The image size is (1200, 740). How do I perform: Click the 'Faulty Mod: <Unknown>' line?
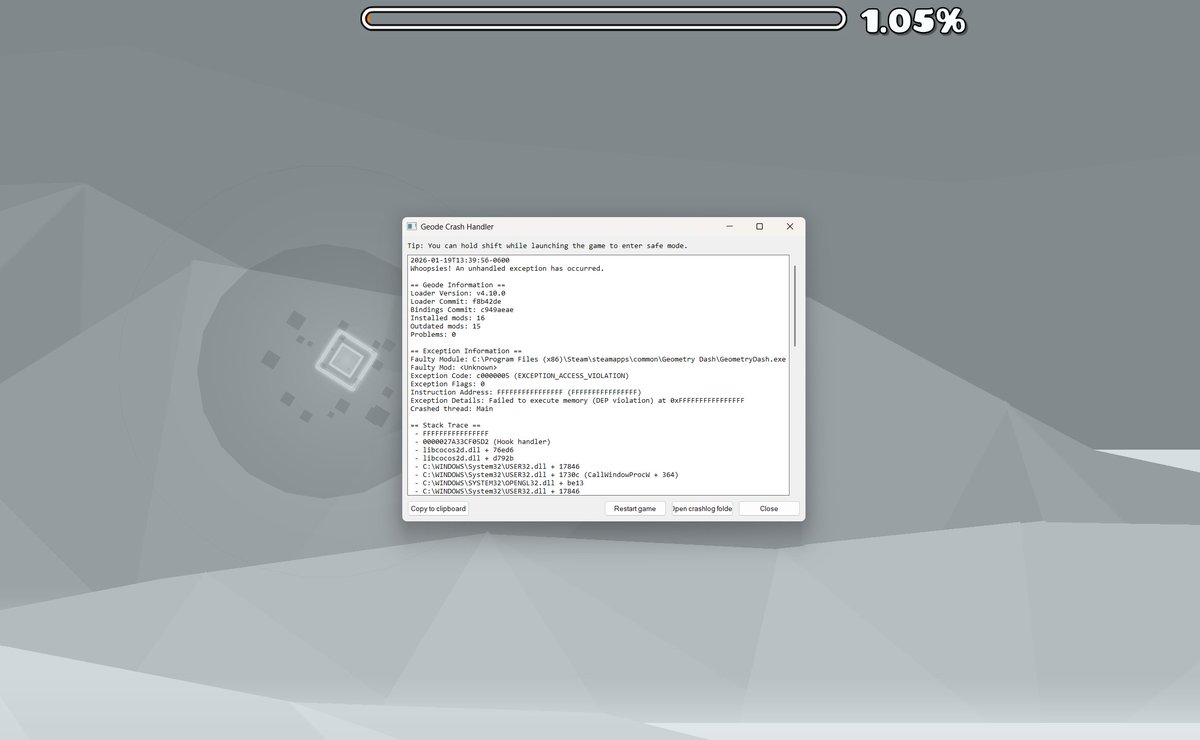[454, 368]
